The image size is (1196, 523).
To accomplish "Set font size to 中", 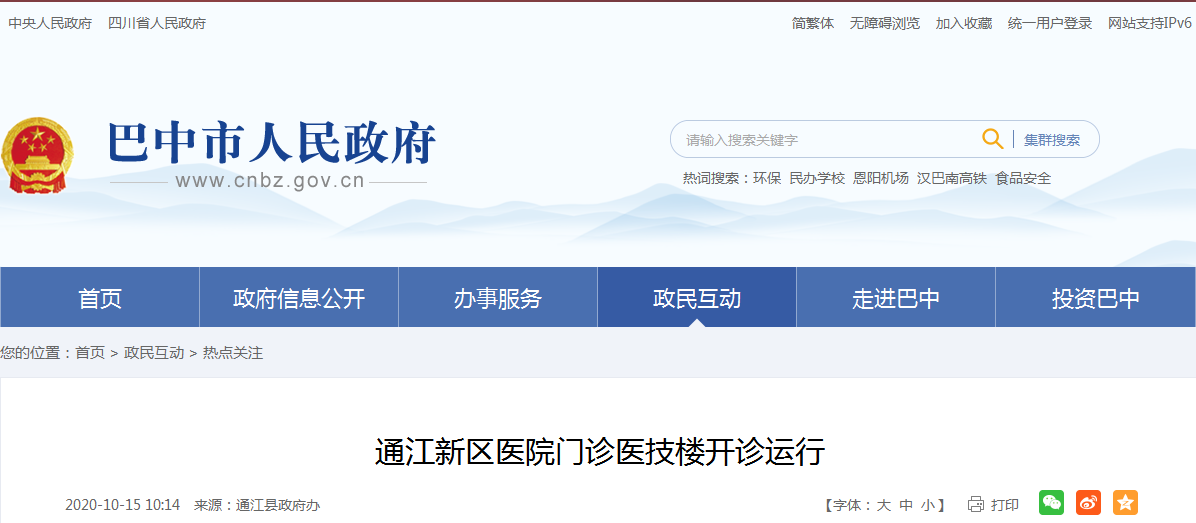I will point(905,505).
